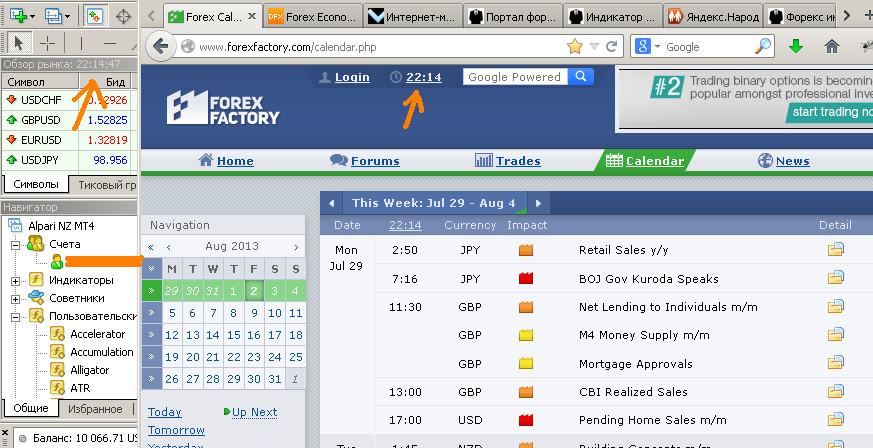873x448 pixels.
Task: Click the 22:14 clock link in site header
Action: 424,77
